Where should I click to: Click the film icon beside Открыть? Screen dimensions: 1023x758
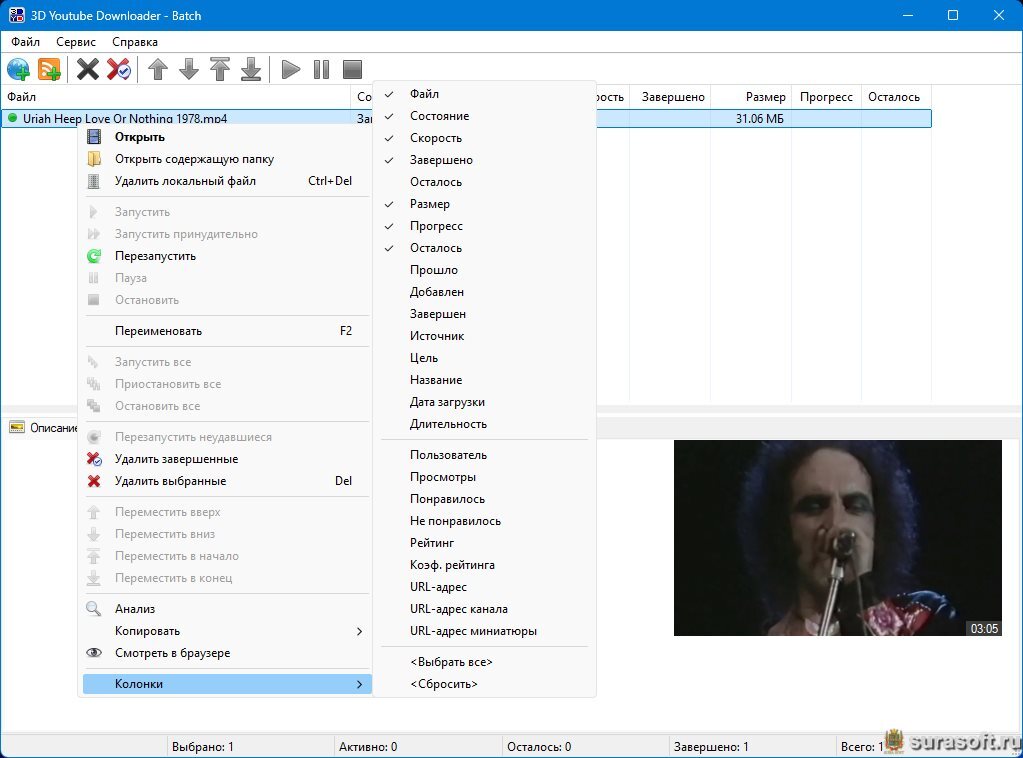pos(94,137)
